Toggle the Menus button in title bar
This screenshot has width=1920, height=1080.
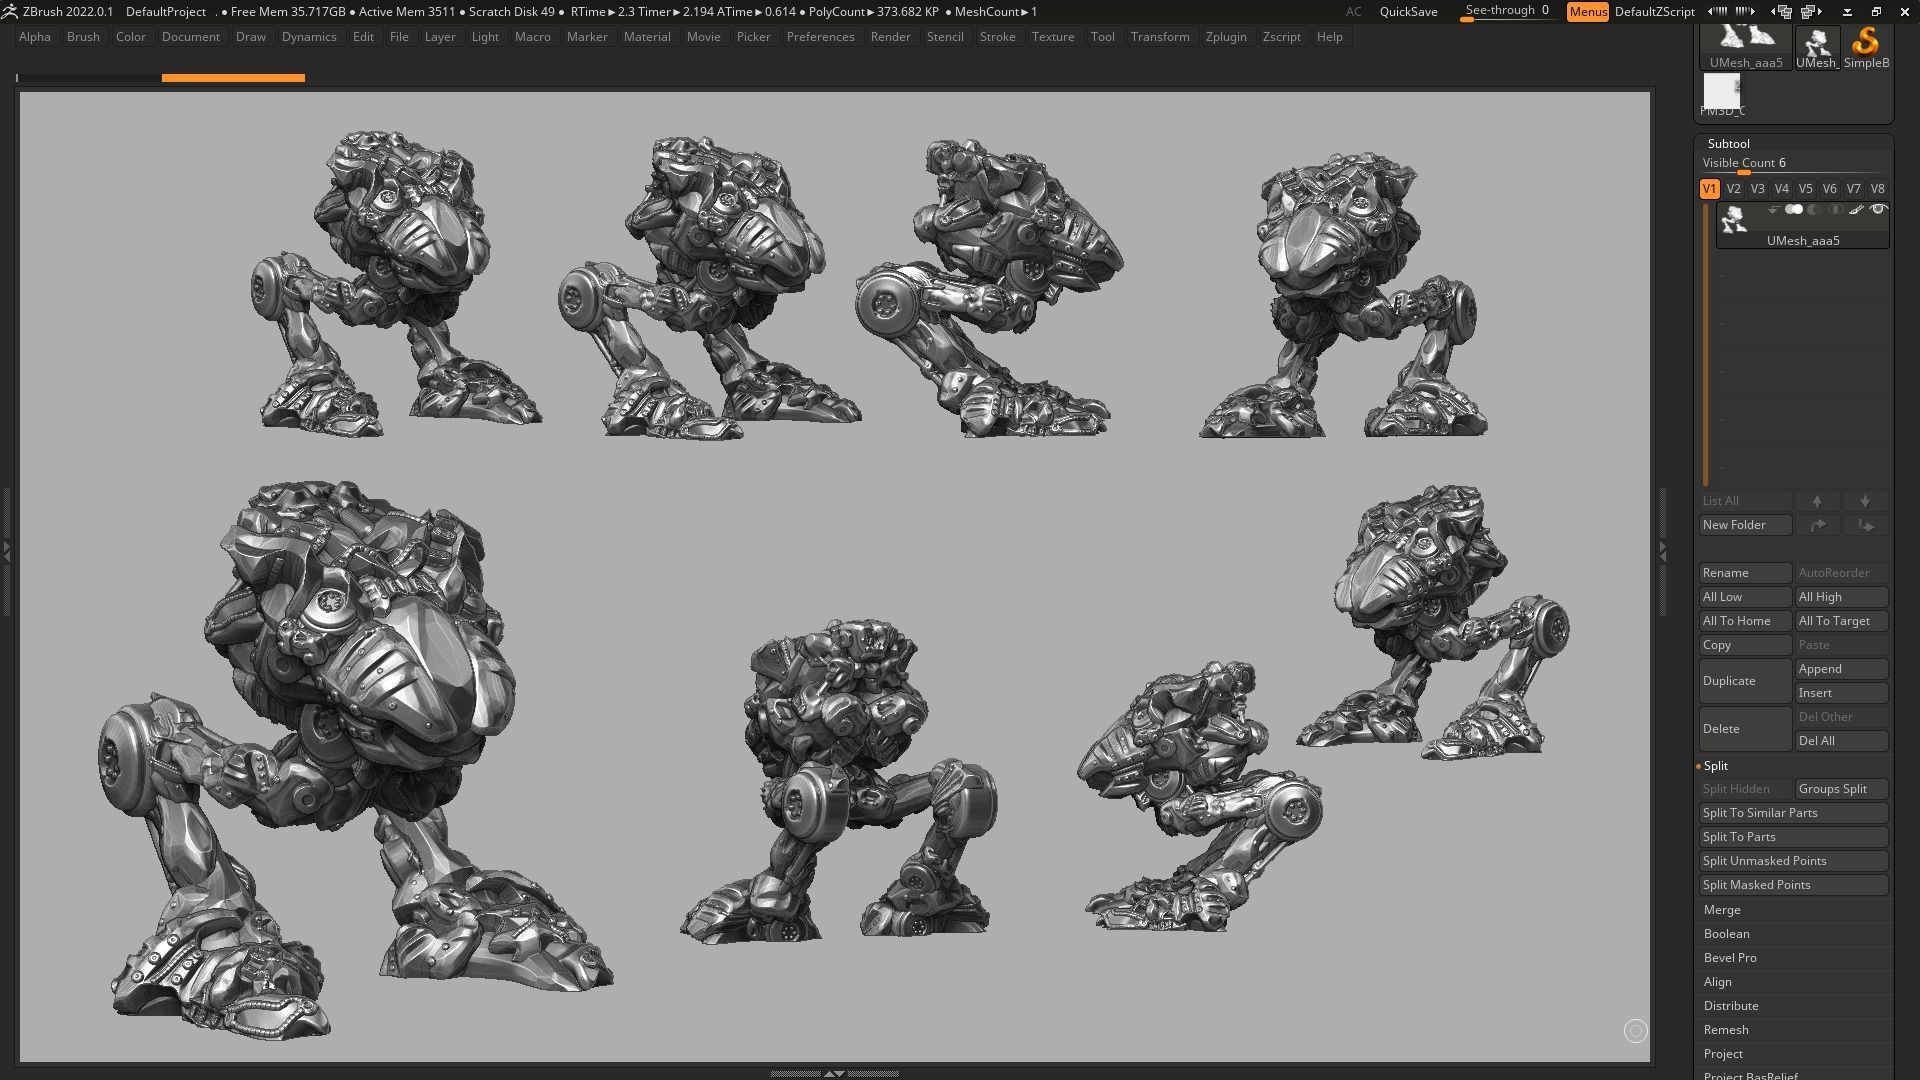[x=1587, y=12]
